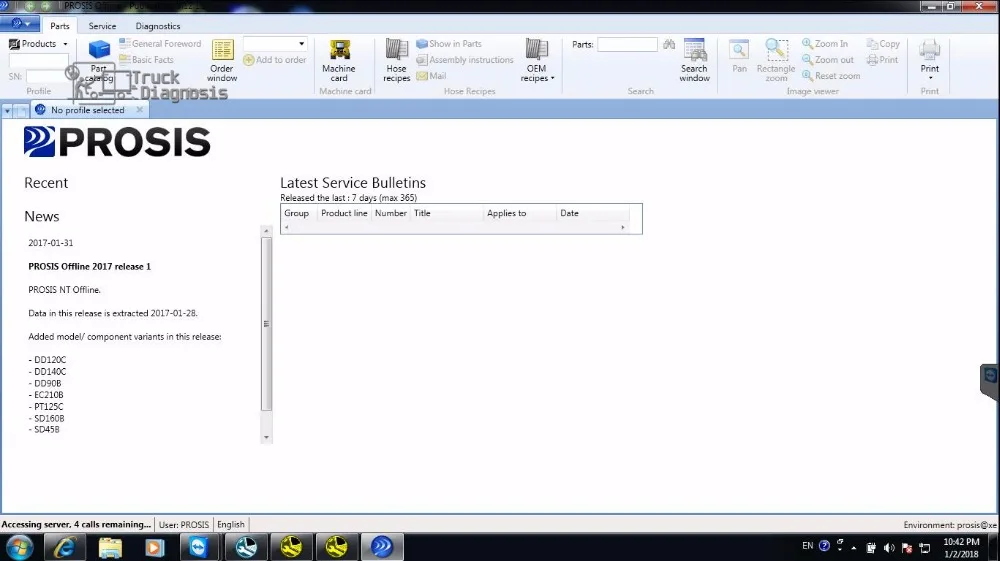Image resolution: width=1000 pixels, height=561 pixels.
Task: Click Reset zoom in Image viewer
Action: pyautogui.click(x=831, y=75)
